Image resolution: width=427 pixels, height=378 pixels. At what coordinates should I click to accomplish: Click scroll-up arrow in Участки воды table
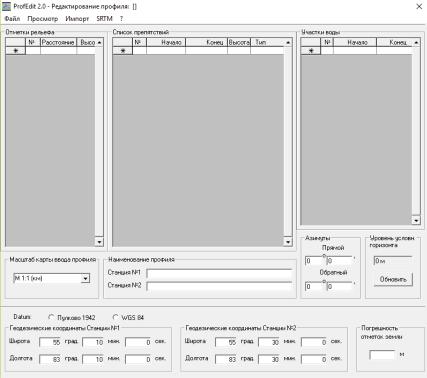point(416,42)
